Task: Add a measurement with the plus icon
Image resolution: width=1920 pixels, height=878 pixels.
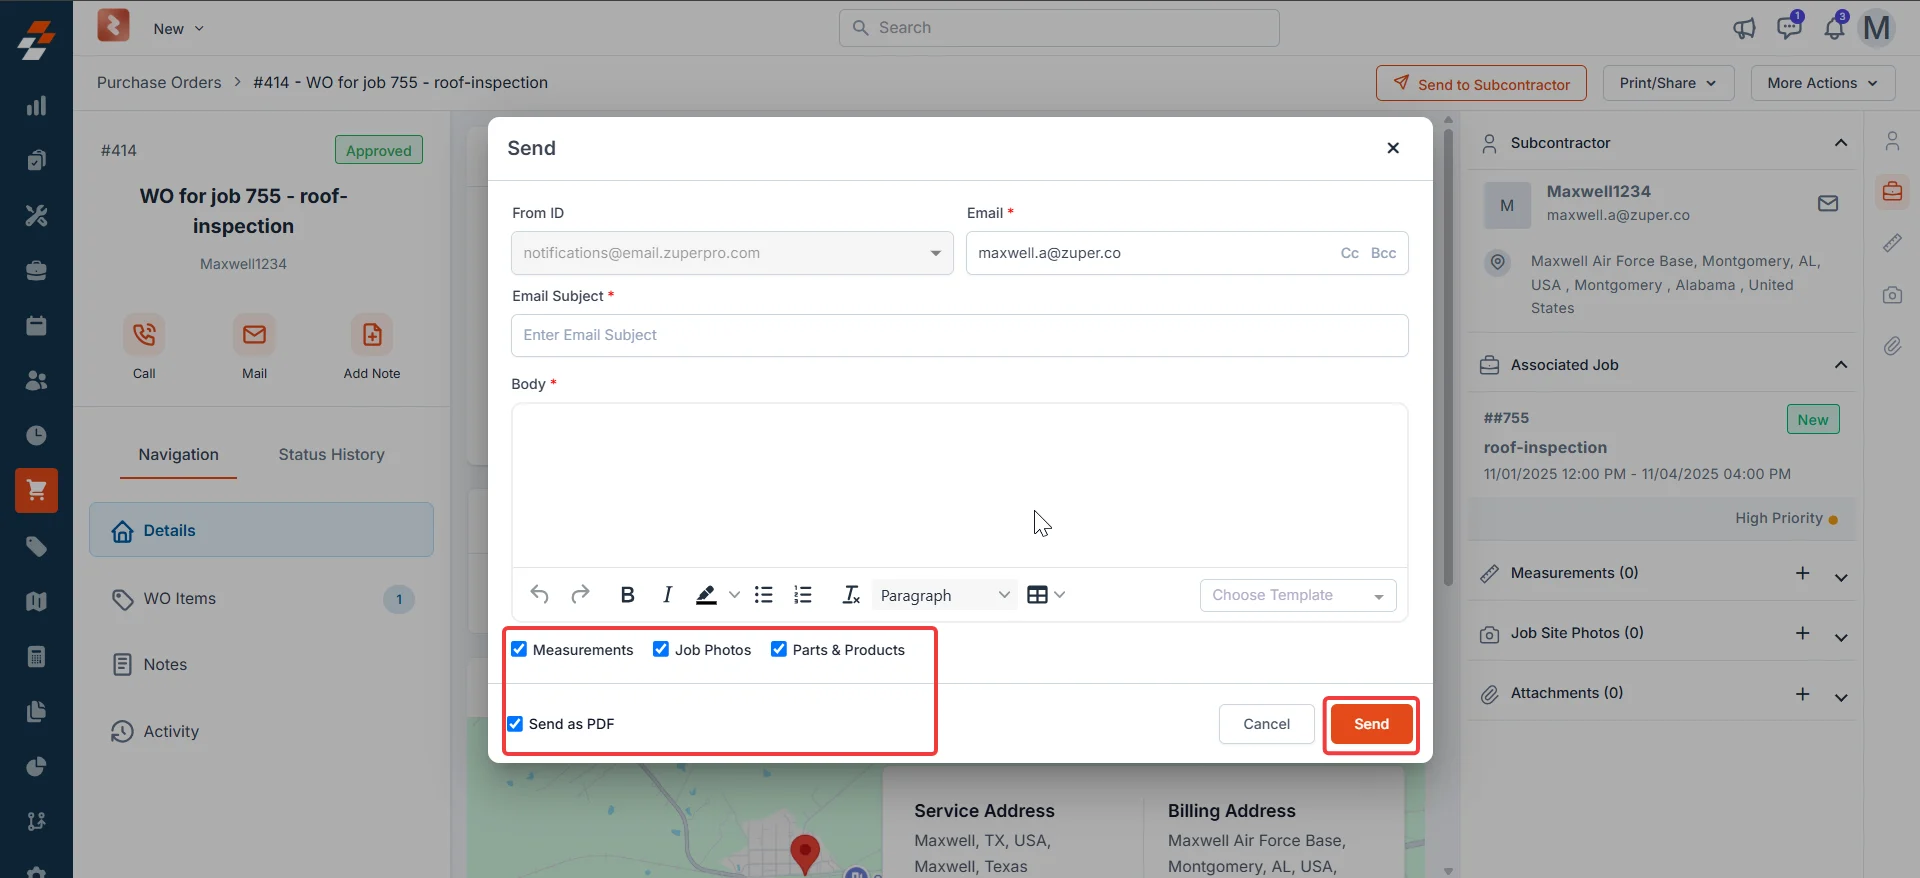Action: [x=1802, y=573]
